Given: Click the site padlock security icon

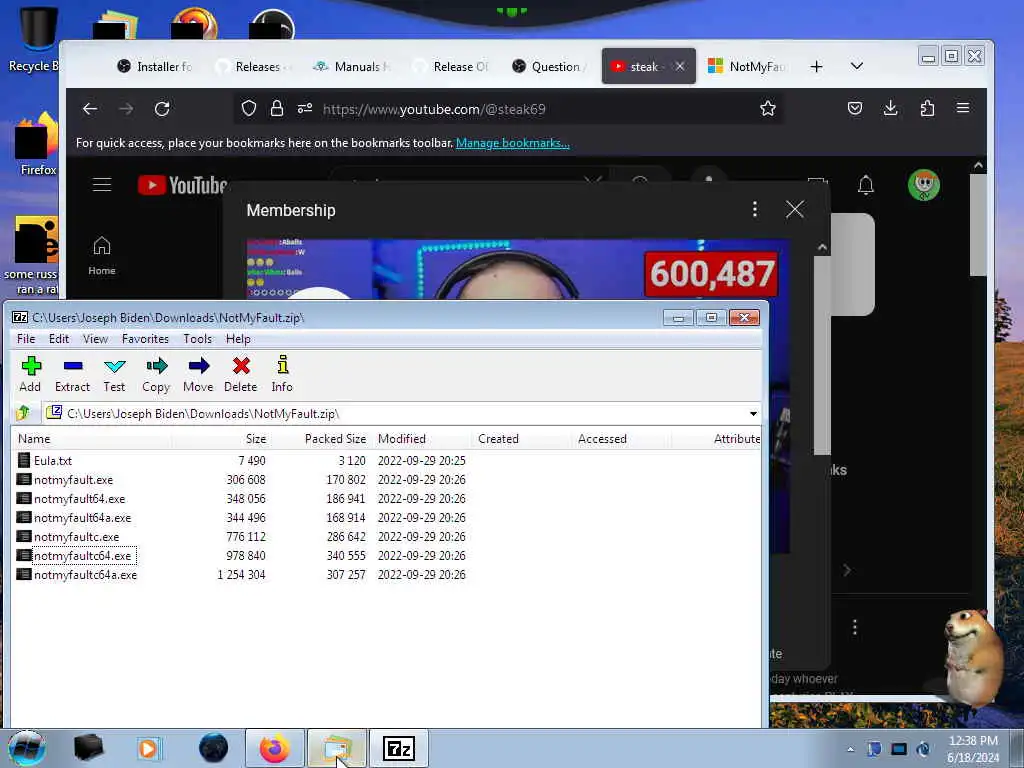Looking at the screenshot, I should pos(277,108).
